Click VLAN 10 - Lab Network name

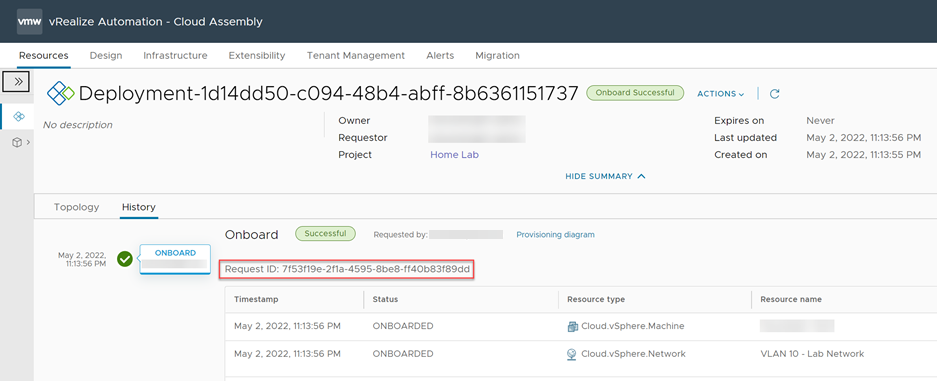click(x=812, y=354)
